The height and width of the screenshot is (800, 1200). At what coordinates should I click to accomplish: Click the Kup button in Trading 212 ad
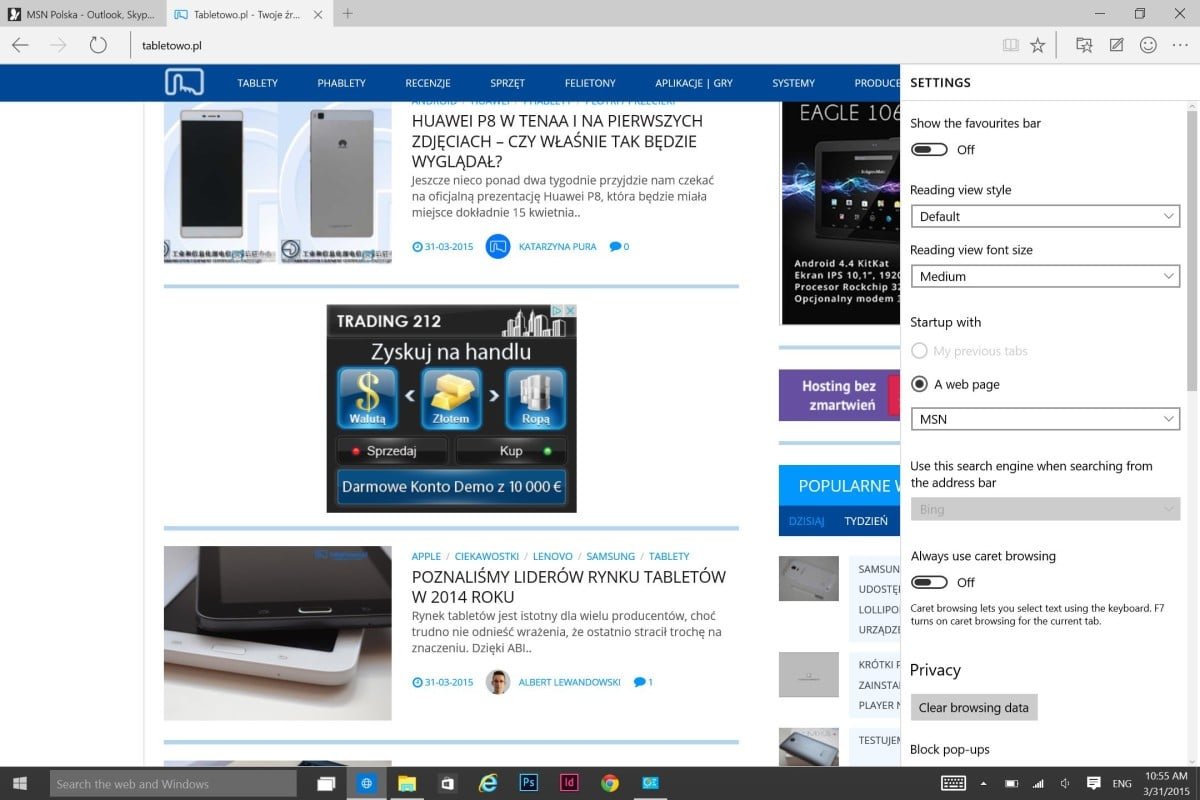click(511, 451)
